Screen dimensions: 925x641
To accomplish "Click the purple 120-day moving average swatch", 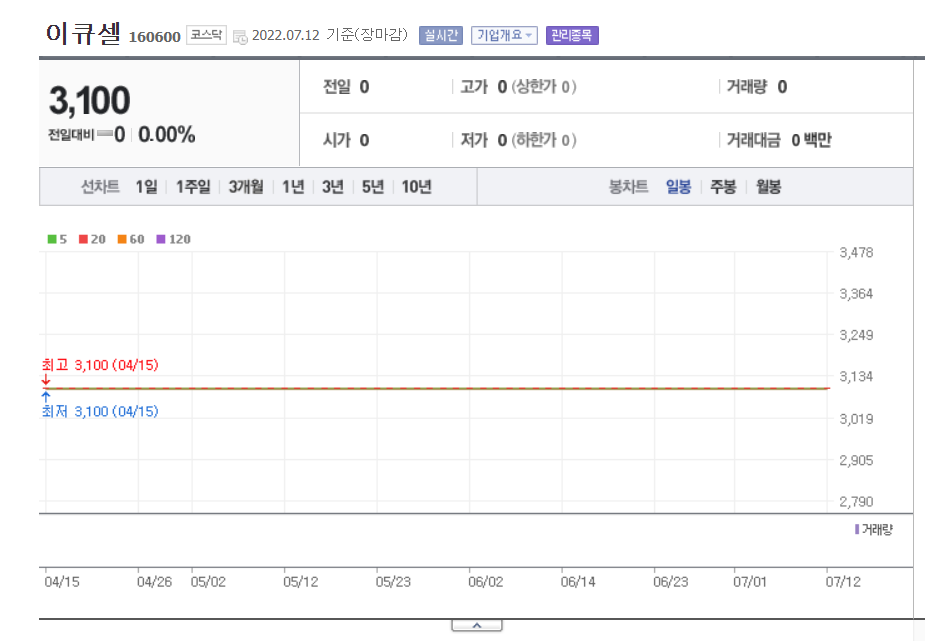I will [160, 239].
